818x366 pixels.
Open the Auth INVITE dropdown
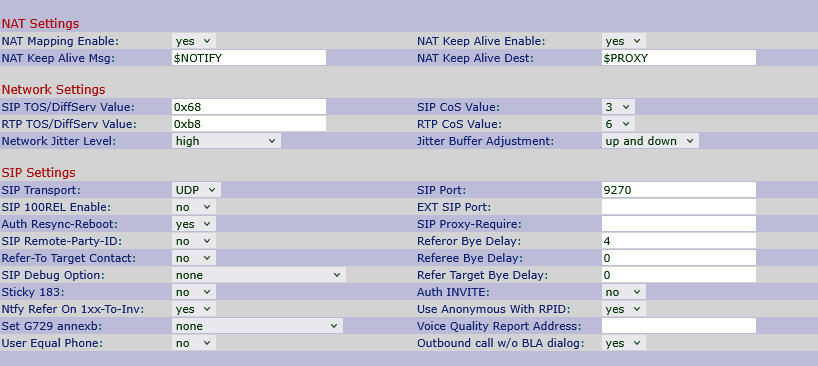pos(623,292)
